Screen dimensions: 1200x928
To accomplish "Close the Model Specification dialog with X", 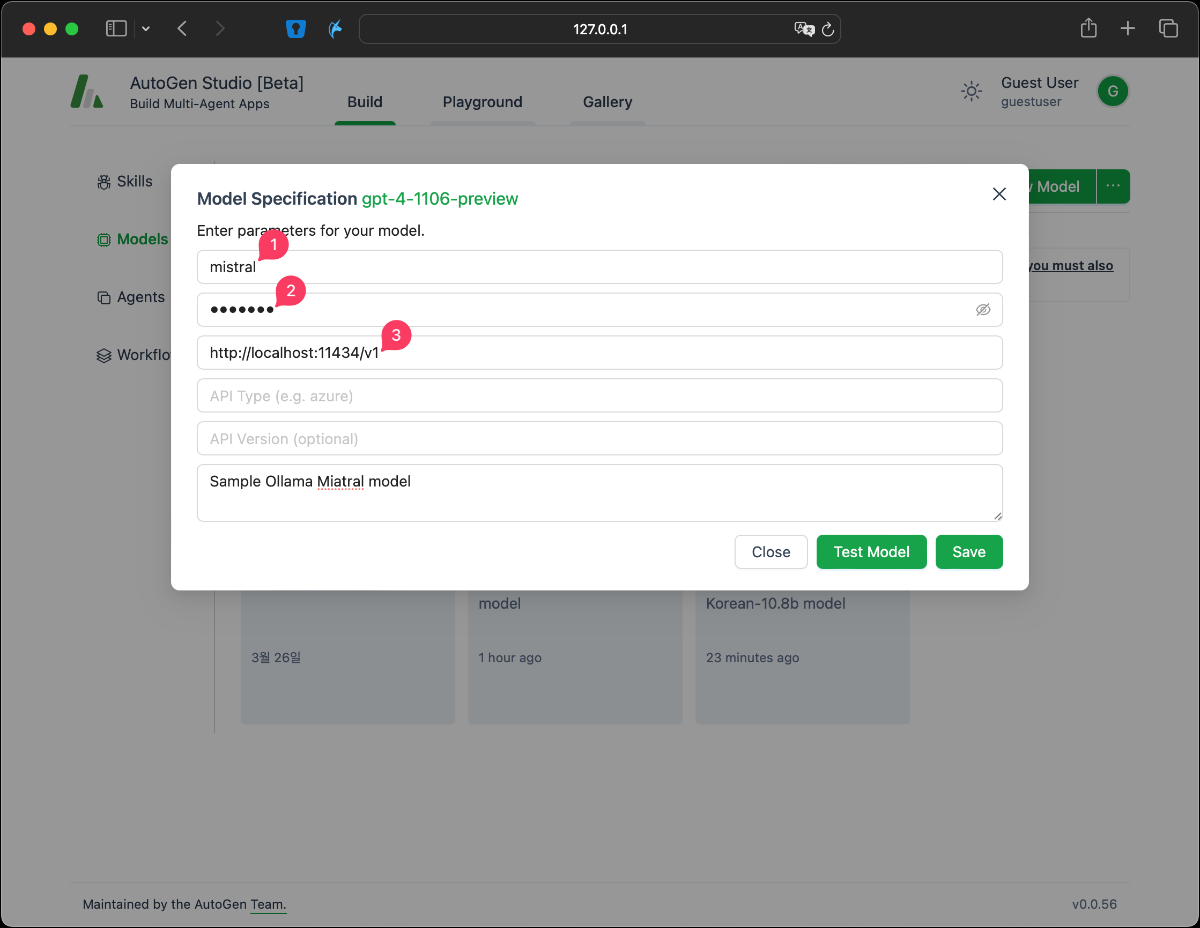I will (x=999, y=194).
